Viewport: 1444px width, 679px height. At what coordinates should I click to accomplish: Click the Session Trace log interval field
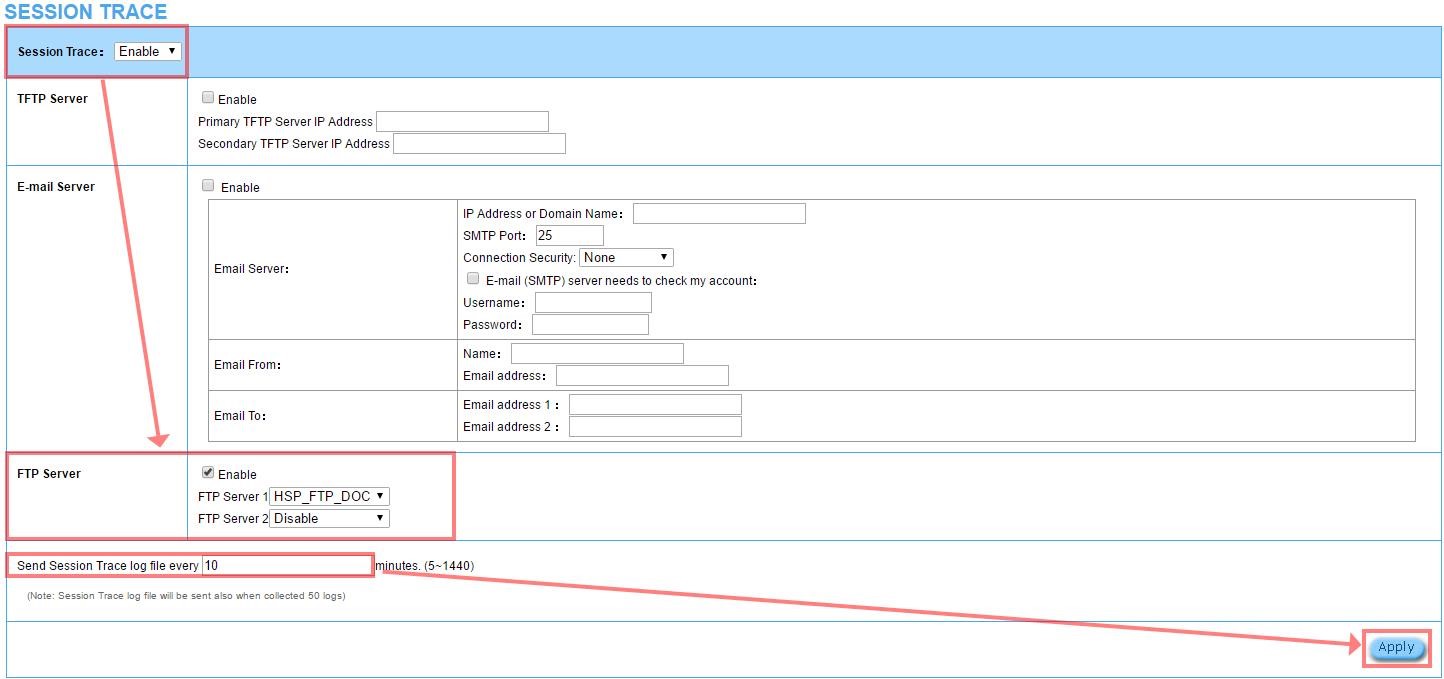286,566
